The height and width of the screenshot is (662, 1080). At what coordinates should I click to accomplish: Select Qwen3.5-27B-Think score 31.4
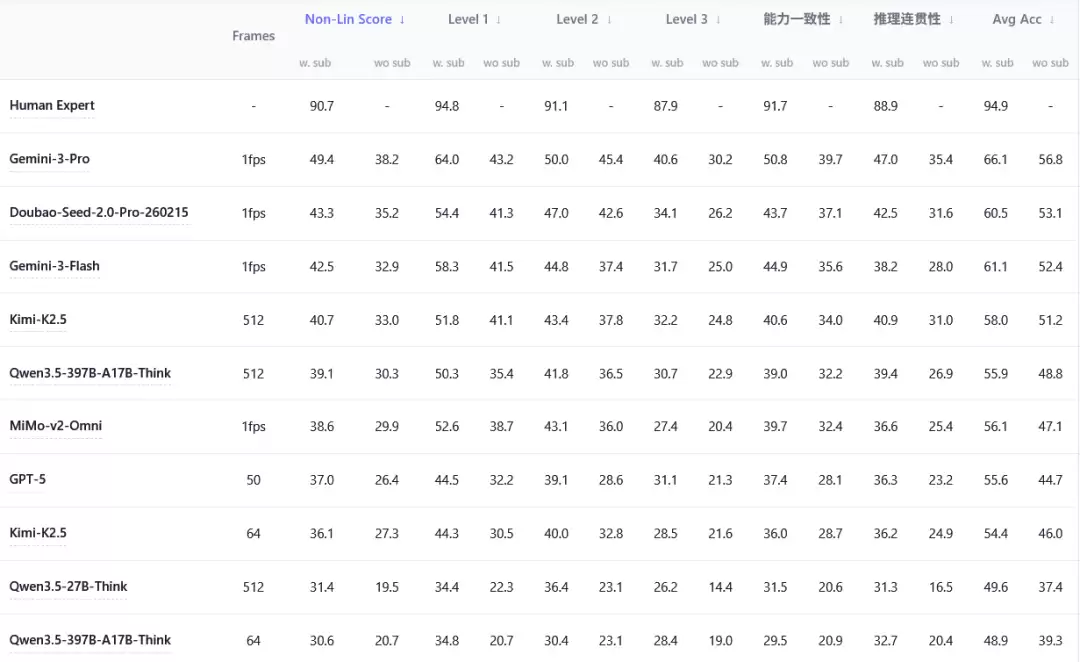pos(322,588)
